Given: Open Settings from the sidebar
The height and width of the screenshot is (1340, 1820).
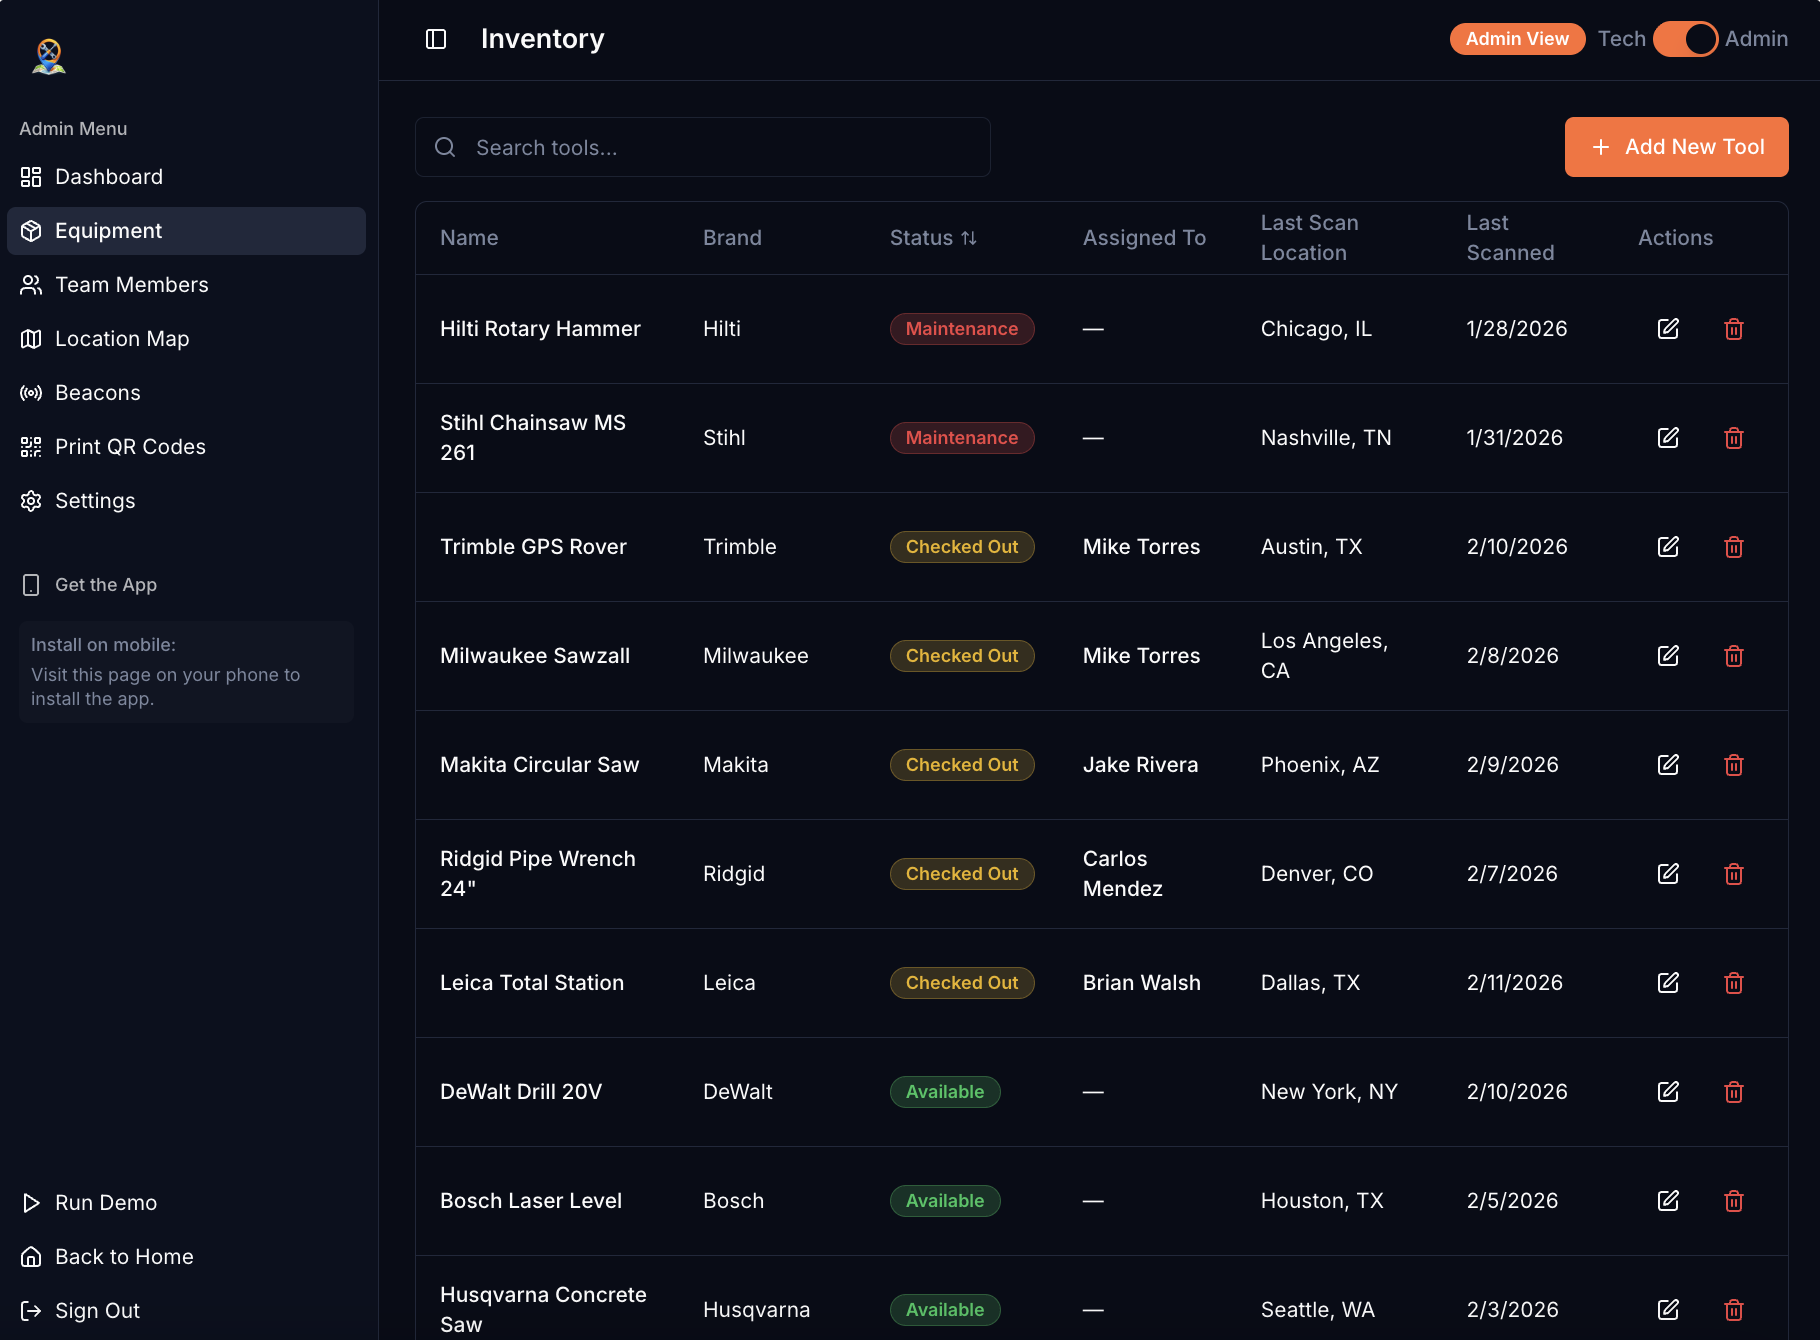Looking at the screenshot, I should pos(186,501).
